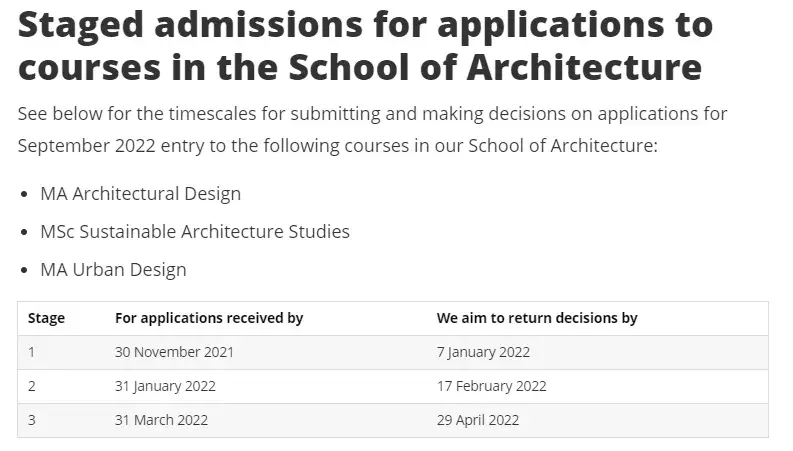The image size is (793, 451).
Task: Click the bullet before MA Architectural Design
Action: [24, 194]
